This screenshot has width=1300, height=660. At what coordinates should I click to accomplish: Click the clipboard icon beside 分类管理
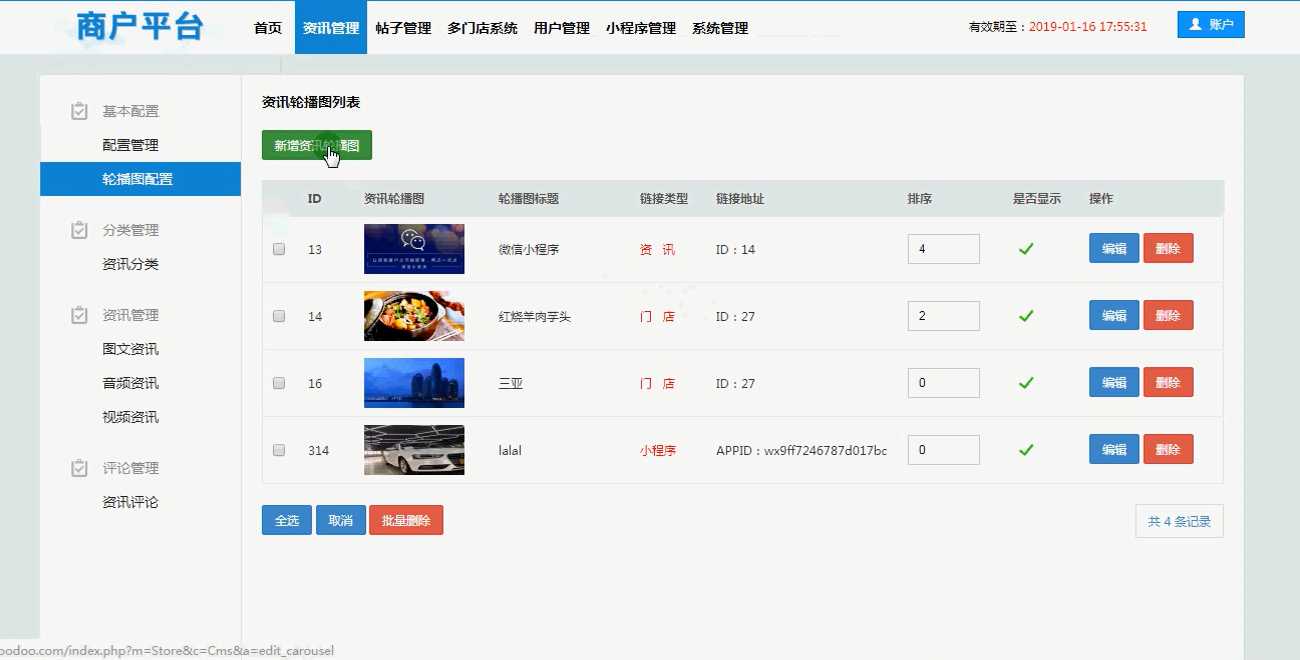point(80,230)
